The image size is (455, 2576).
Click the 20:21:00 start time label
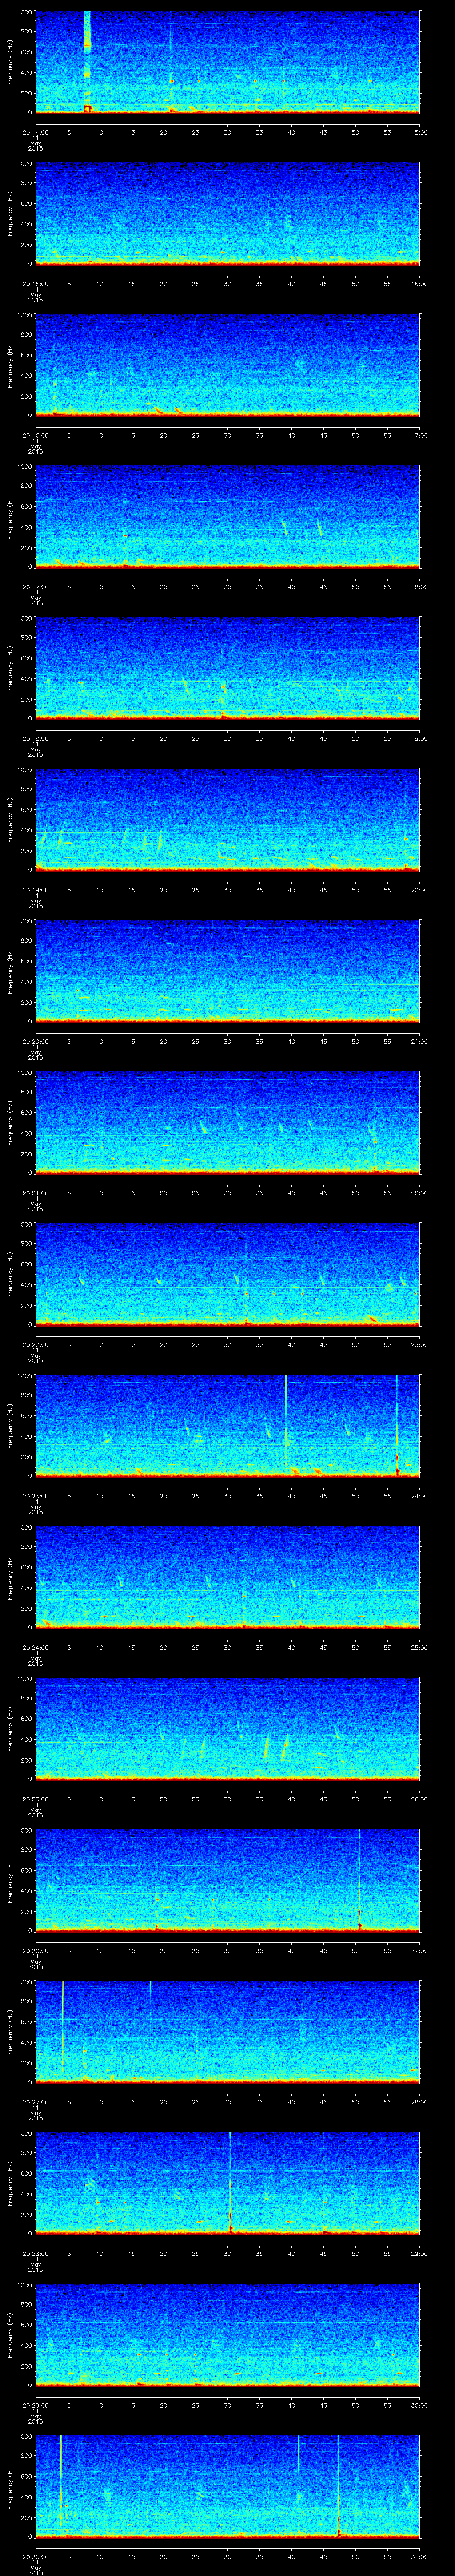pos(35,1193)
